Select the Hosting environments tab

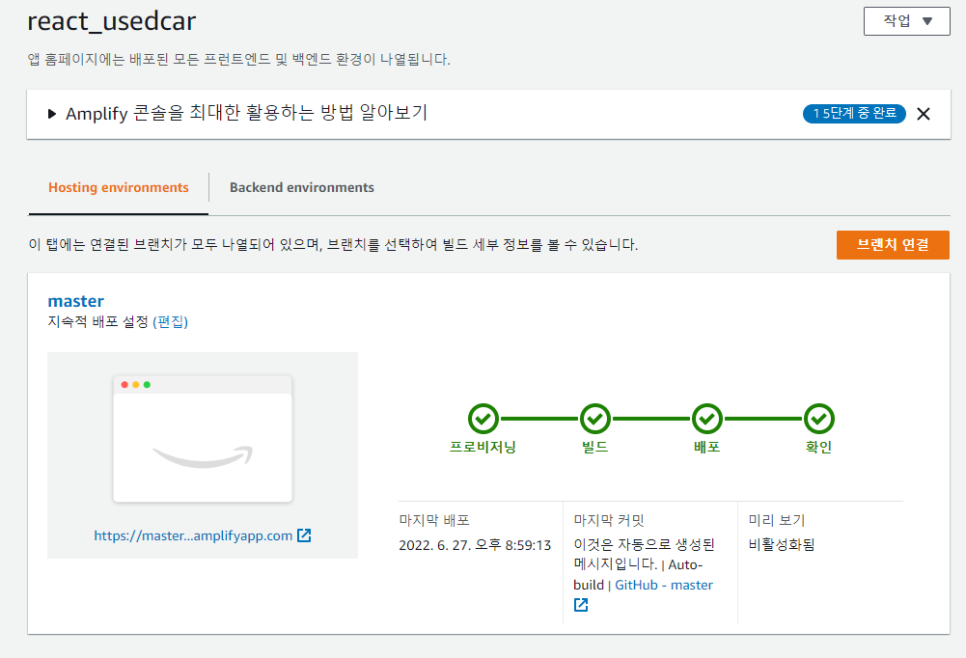[118, 187]
